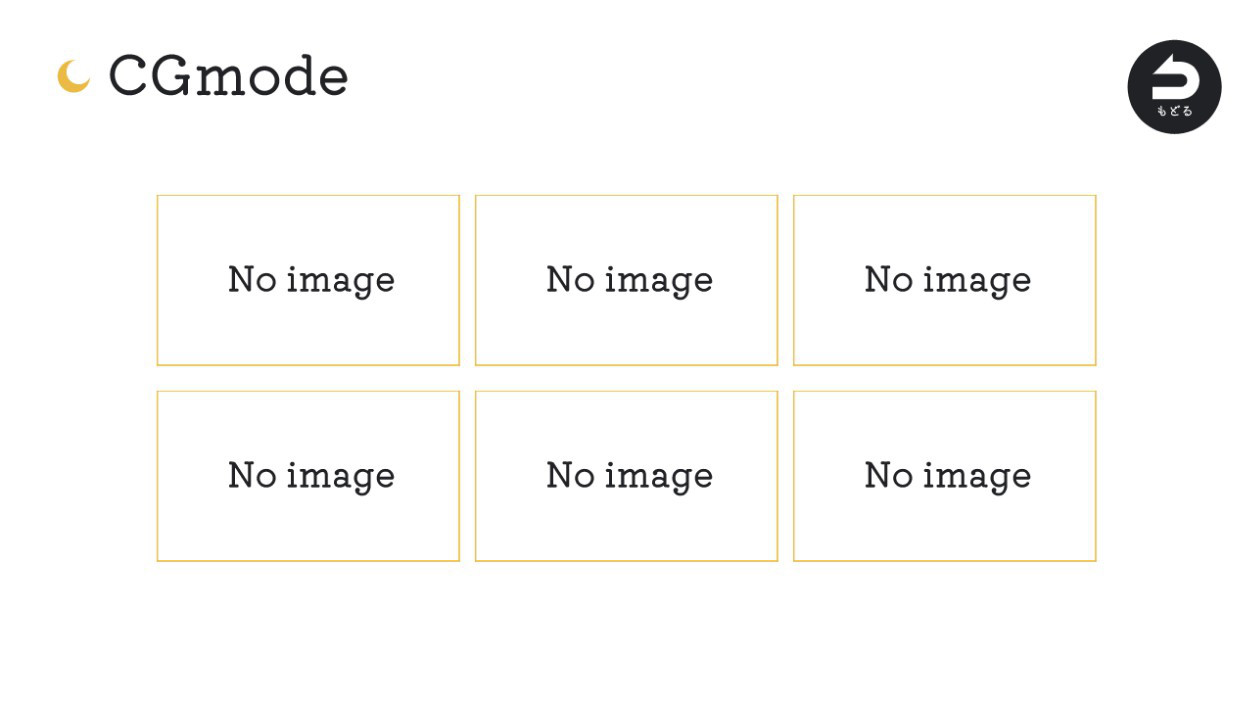Screen dimensions: 1253x704
Task: Click the CGmode heading next to moon
Action: pyautogui.click(x=228, y=76)
